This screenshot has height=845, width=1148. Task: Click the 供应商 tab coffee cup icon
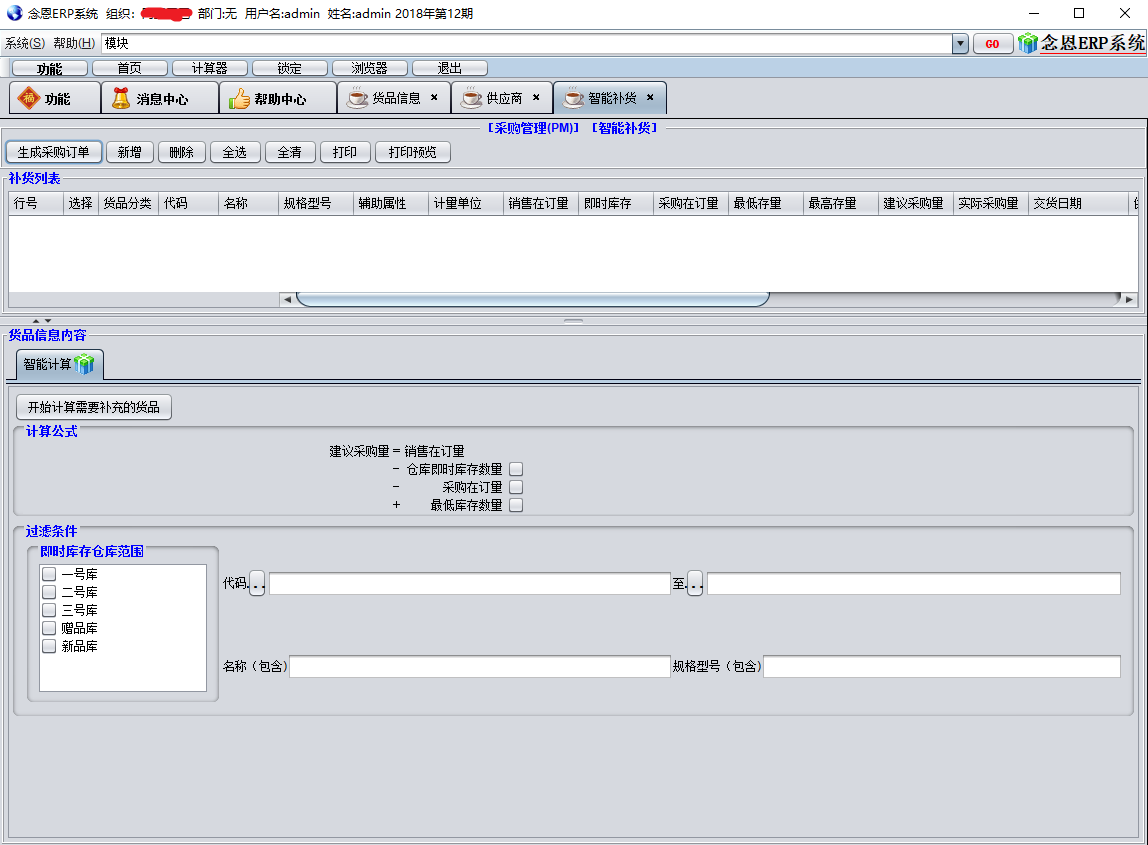click(x=471, y=98)
